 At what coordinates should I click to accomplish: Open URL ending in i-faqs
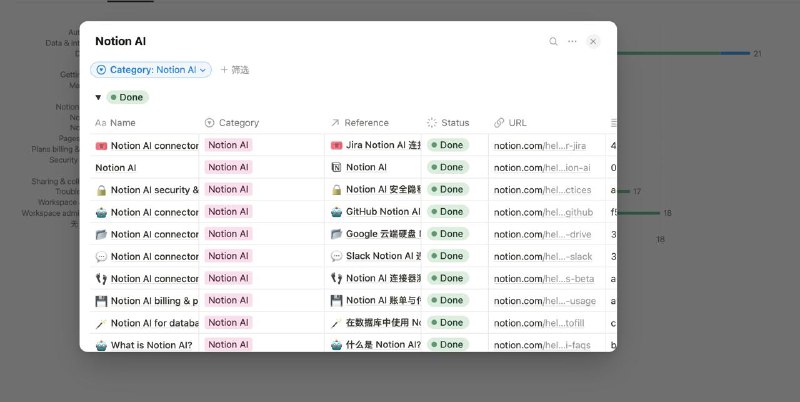click(x=542, y=345)
